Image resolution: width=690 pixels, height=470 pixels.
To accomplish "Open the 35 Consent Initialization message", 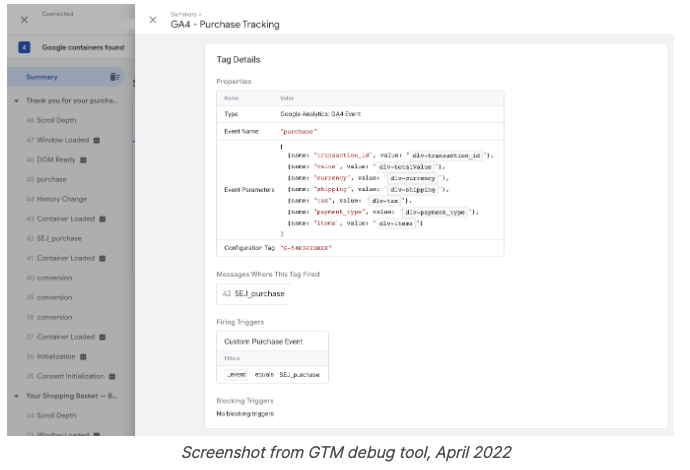I will [65, 376].
